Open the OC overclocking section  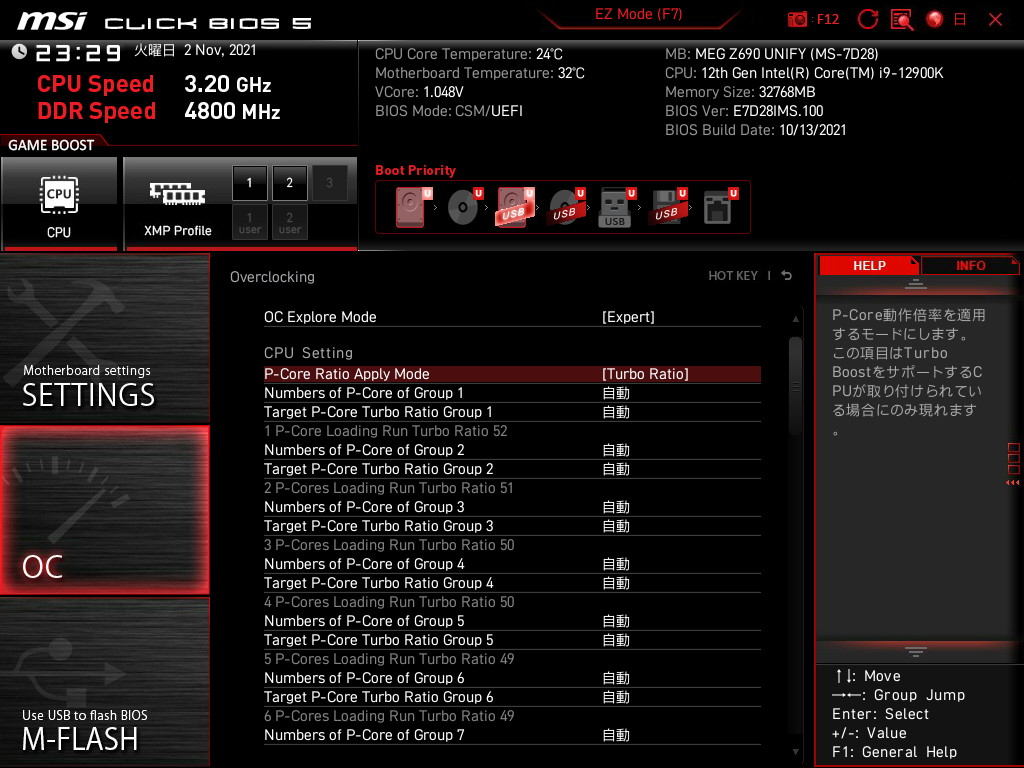104,510
